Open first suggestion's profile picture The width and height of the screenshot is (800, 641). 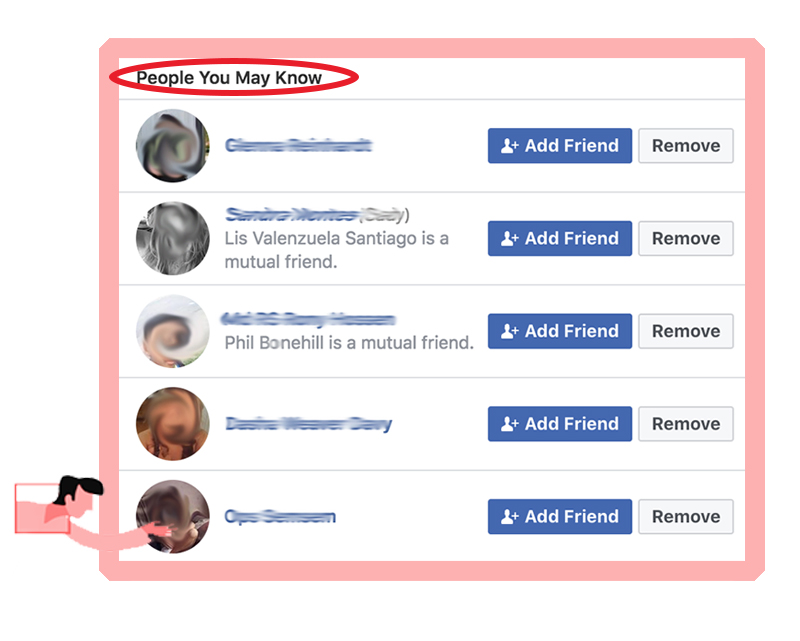(x=172, y=145)
